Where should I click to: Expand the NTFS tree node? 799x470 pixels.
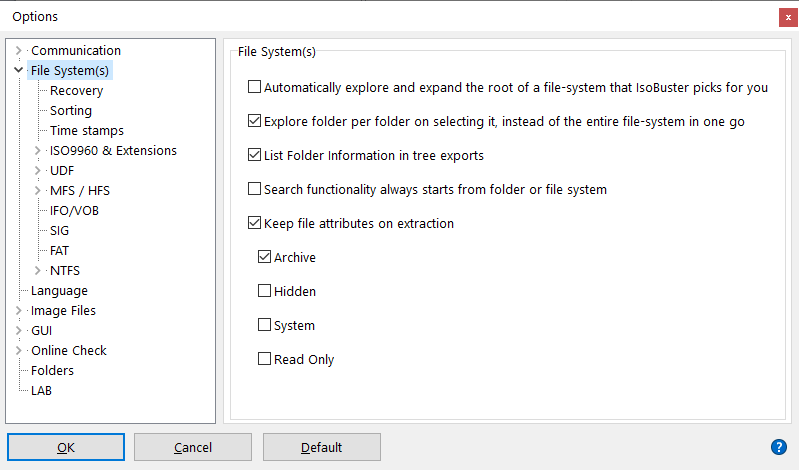point(37,271)
